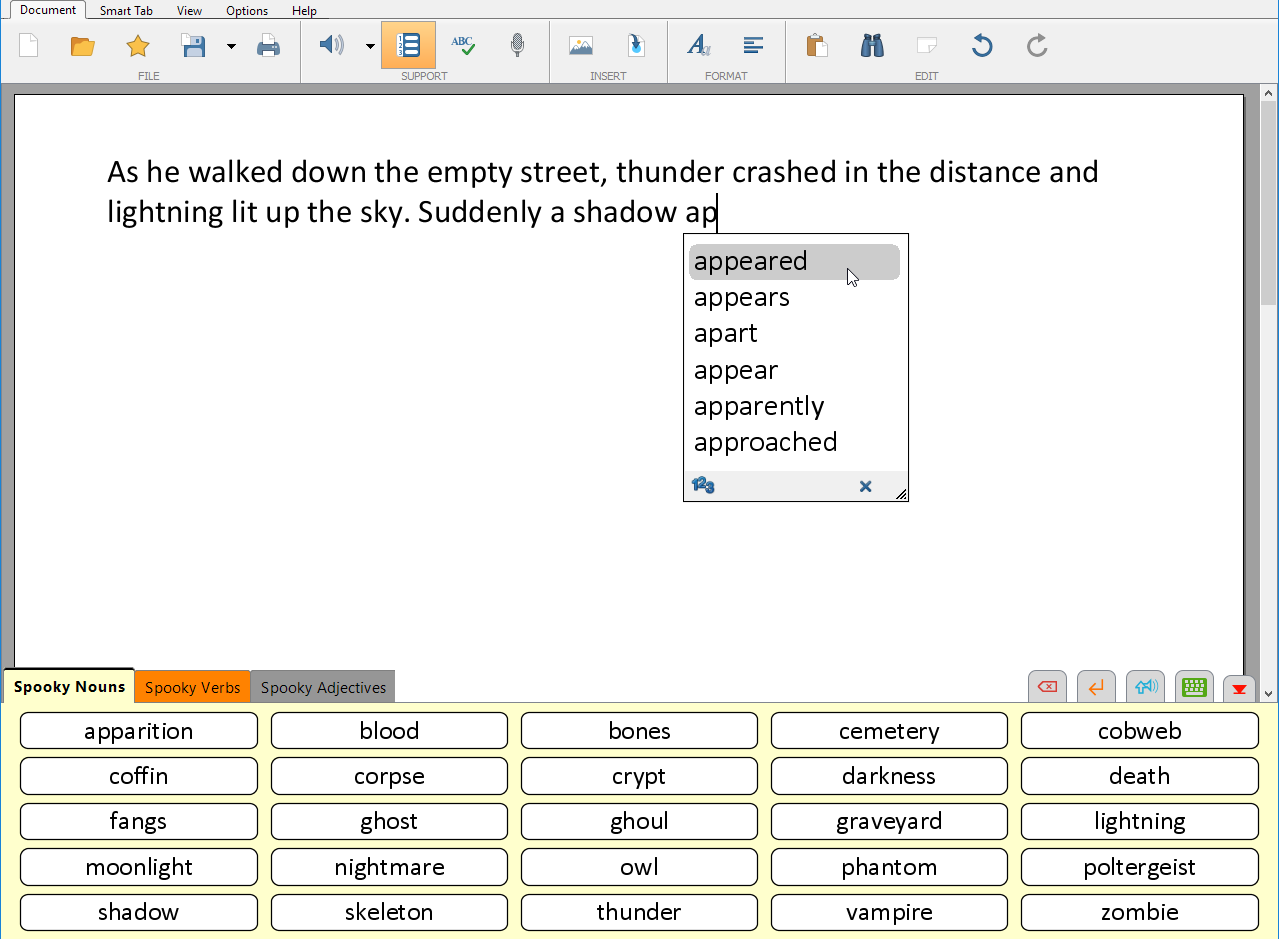Redo the last edit
Screen dimensions: 1279x939
click(1036, 44)
